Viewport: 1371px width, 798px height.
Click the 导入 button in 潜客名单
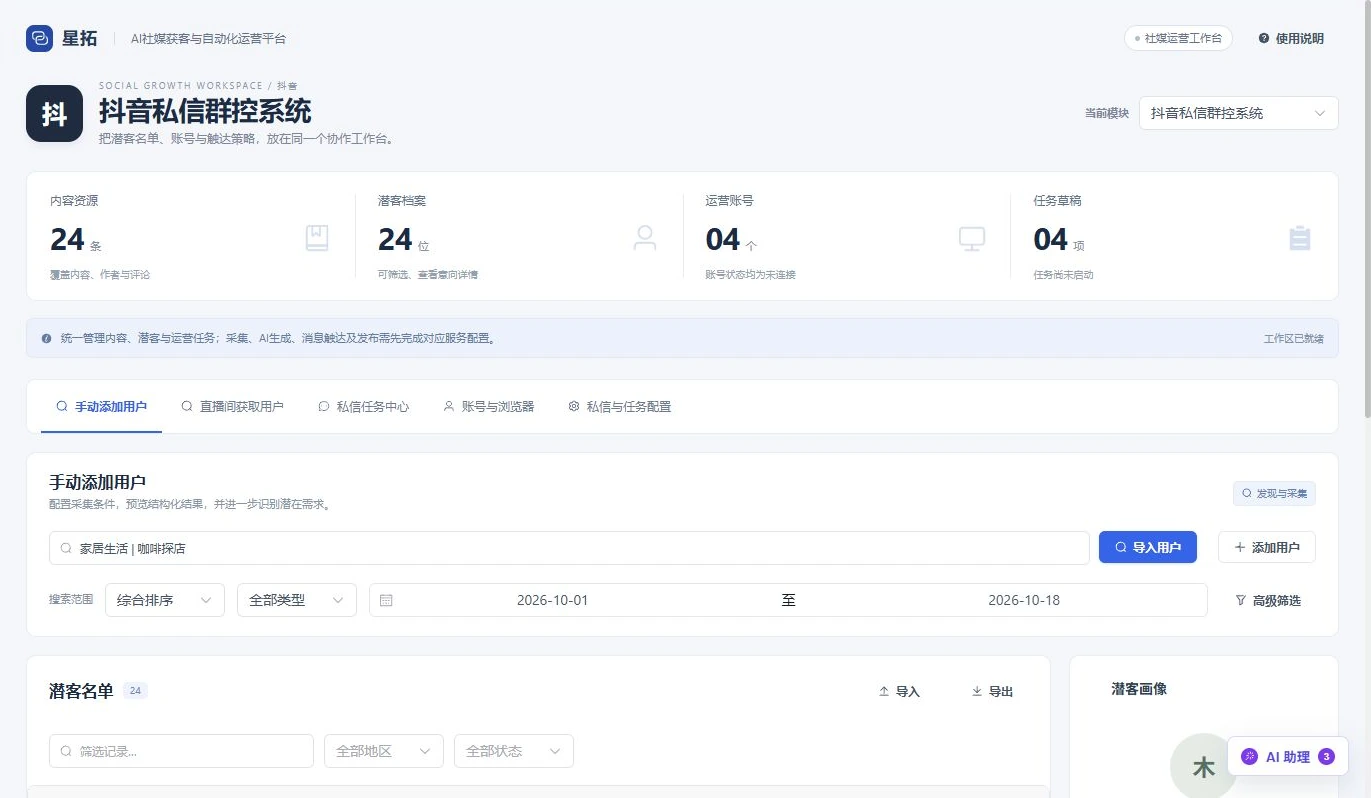(x=899, y=691)
